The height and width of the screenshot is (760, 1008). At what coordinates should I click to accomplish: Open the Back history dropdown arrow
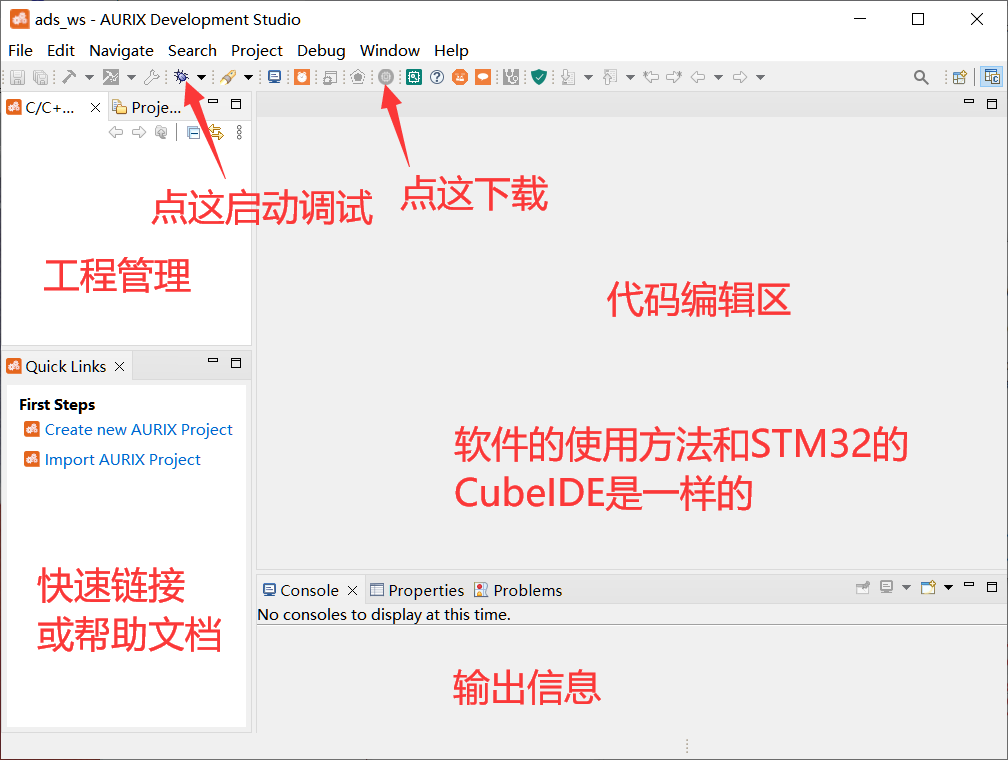719,77
